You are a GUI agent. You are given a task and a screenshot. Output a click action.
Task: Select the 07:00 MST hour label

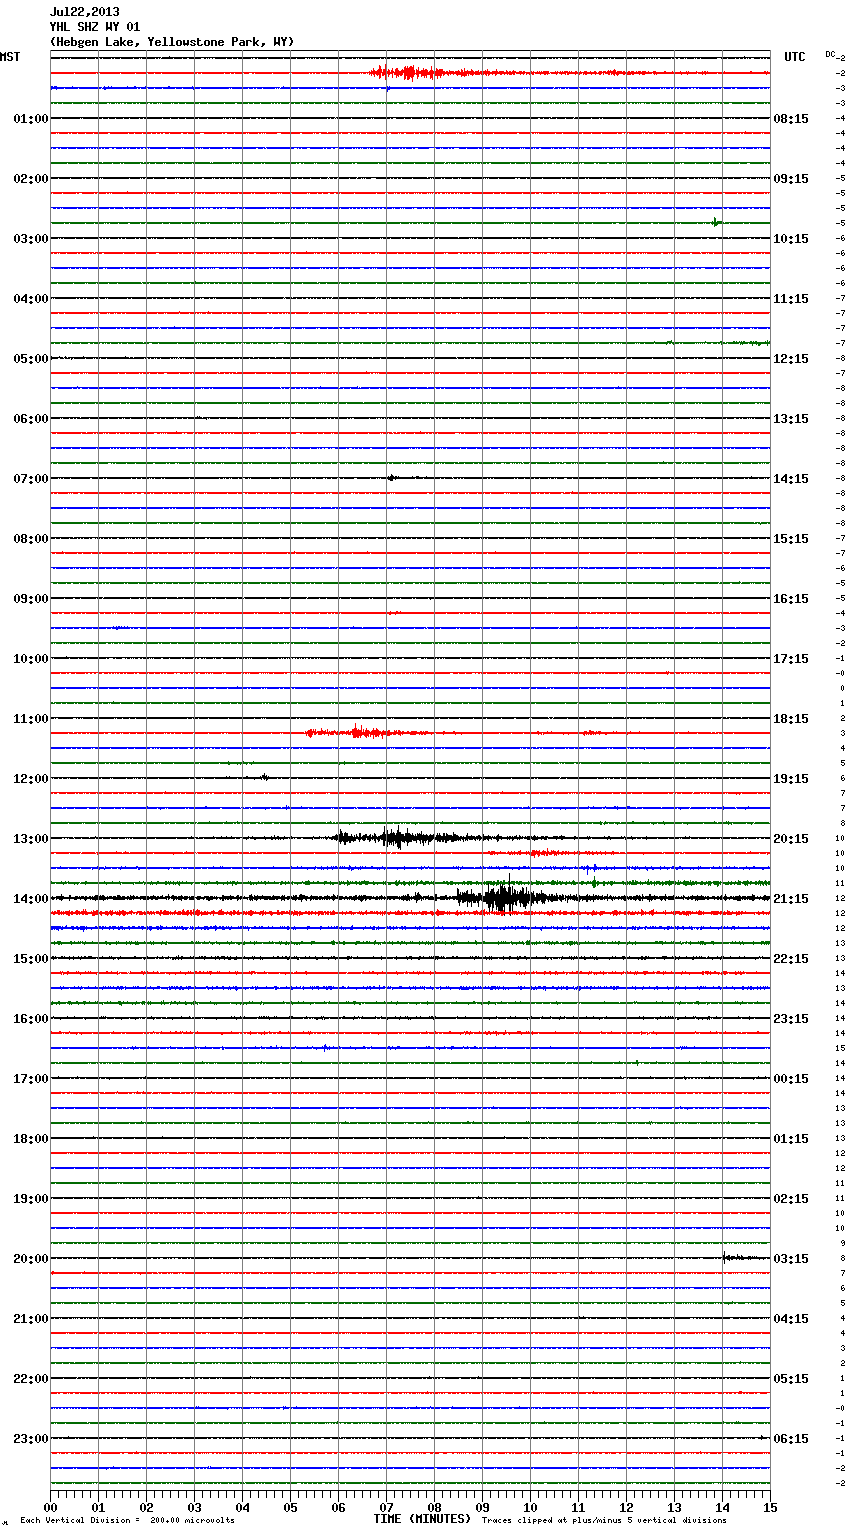[31, 479]
